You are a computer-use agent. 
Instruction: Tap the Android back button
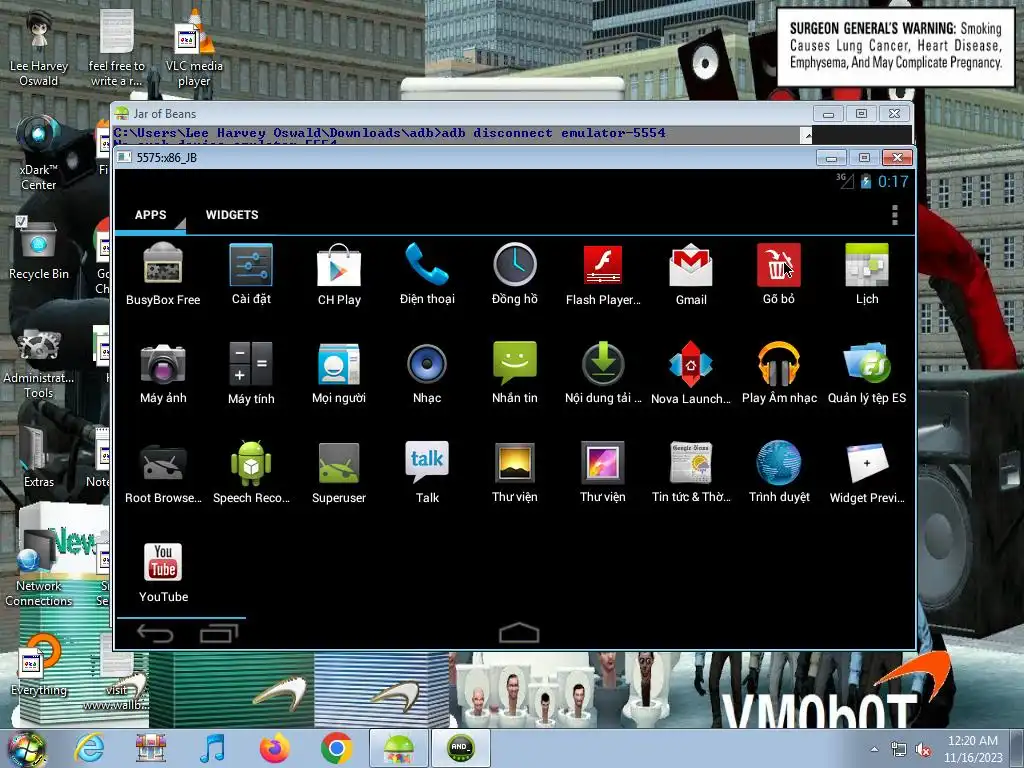point(155,633)
